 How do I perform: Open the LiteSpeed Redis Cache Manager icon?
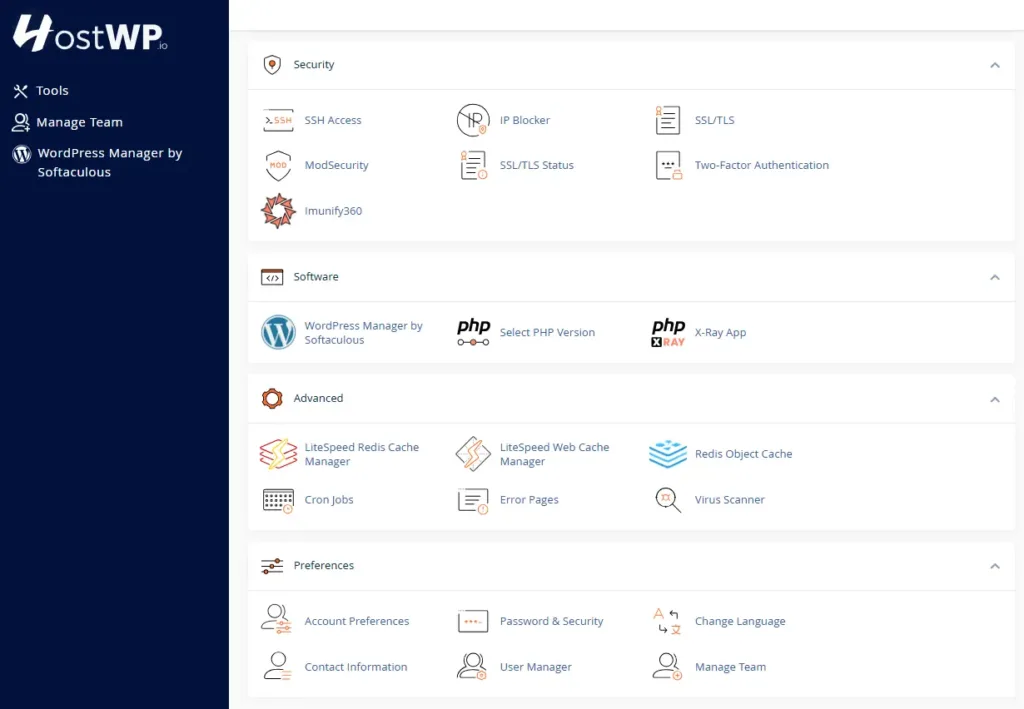pos(278,454)
